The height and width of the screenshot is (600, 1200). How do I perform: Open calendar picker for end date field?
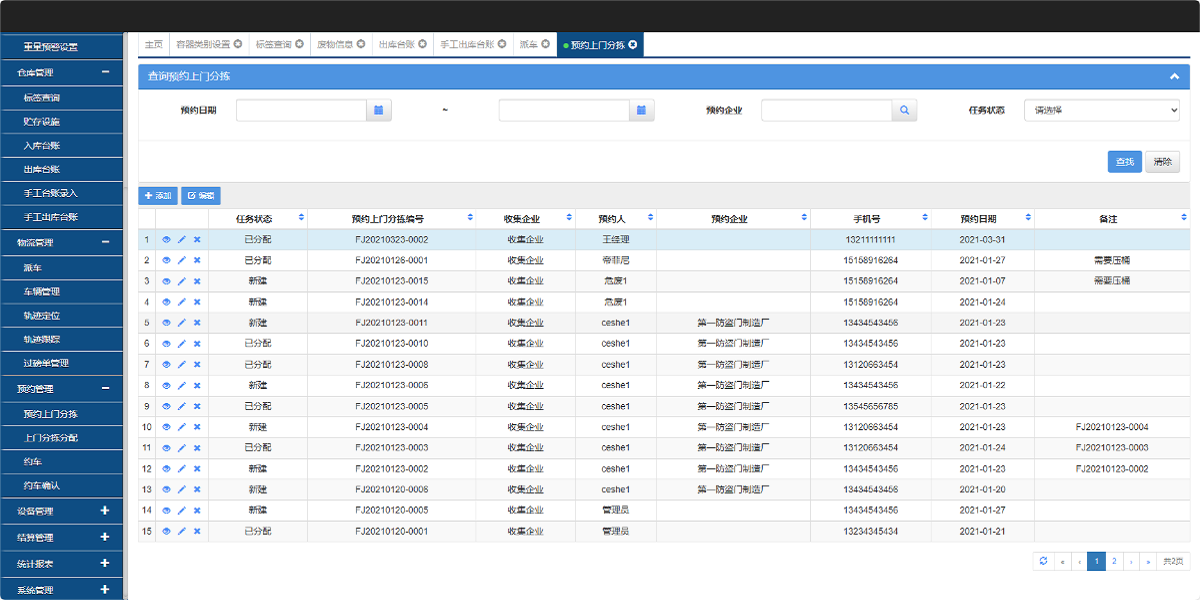coord(642,110)
